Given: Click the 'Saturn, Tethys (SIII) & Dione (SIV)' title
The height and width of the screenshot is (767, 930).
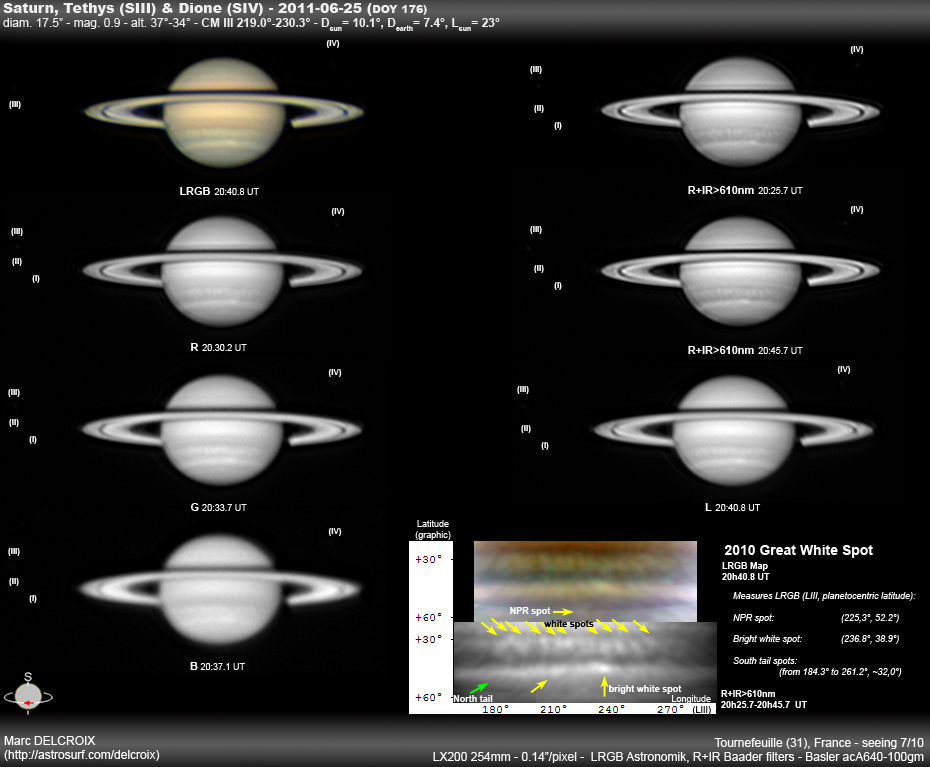Looking at the screenshot, I should (133, 9).
